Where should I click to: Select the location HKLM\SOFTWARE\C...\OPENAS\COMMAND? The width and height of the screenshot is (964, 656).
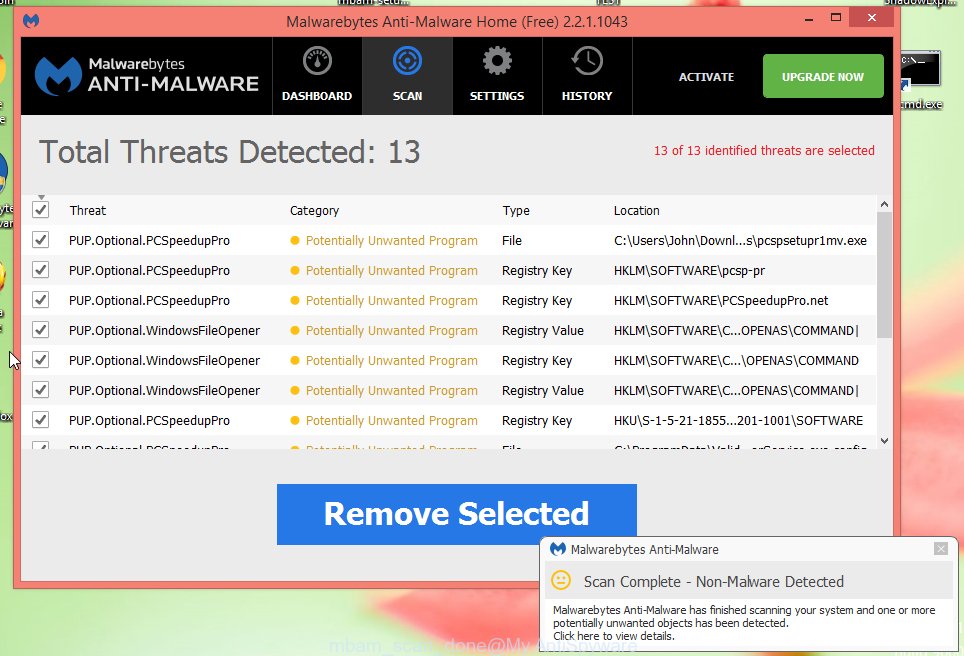click(736, 360)
